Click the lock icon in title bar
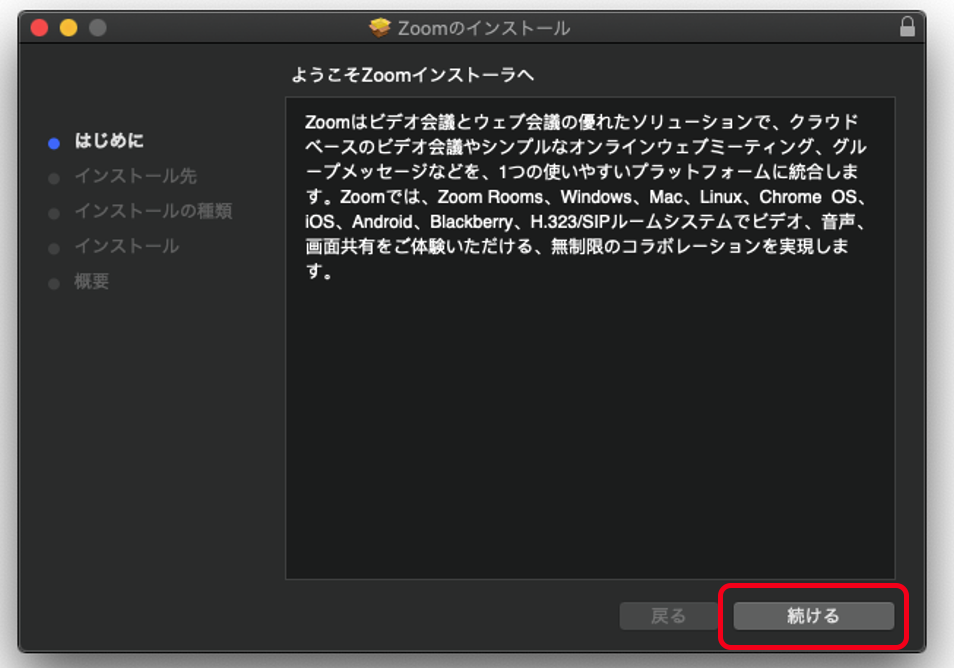This screenshot has width=954, height=668. [x=907, y=27]
